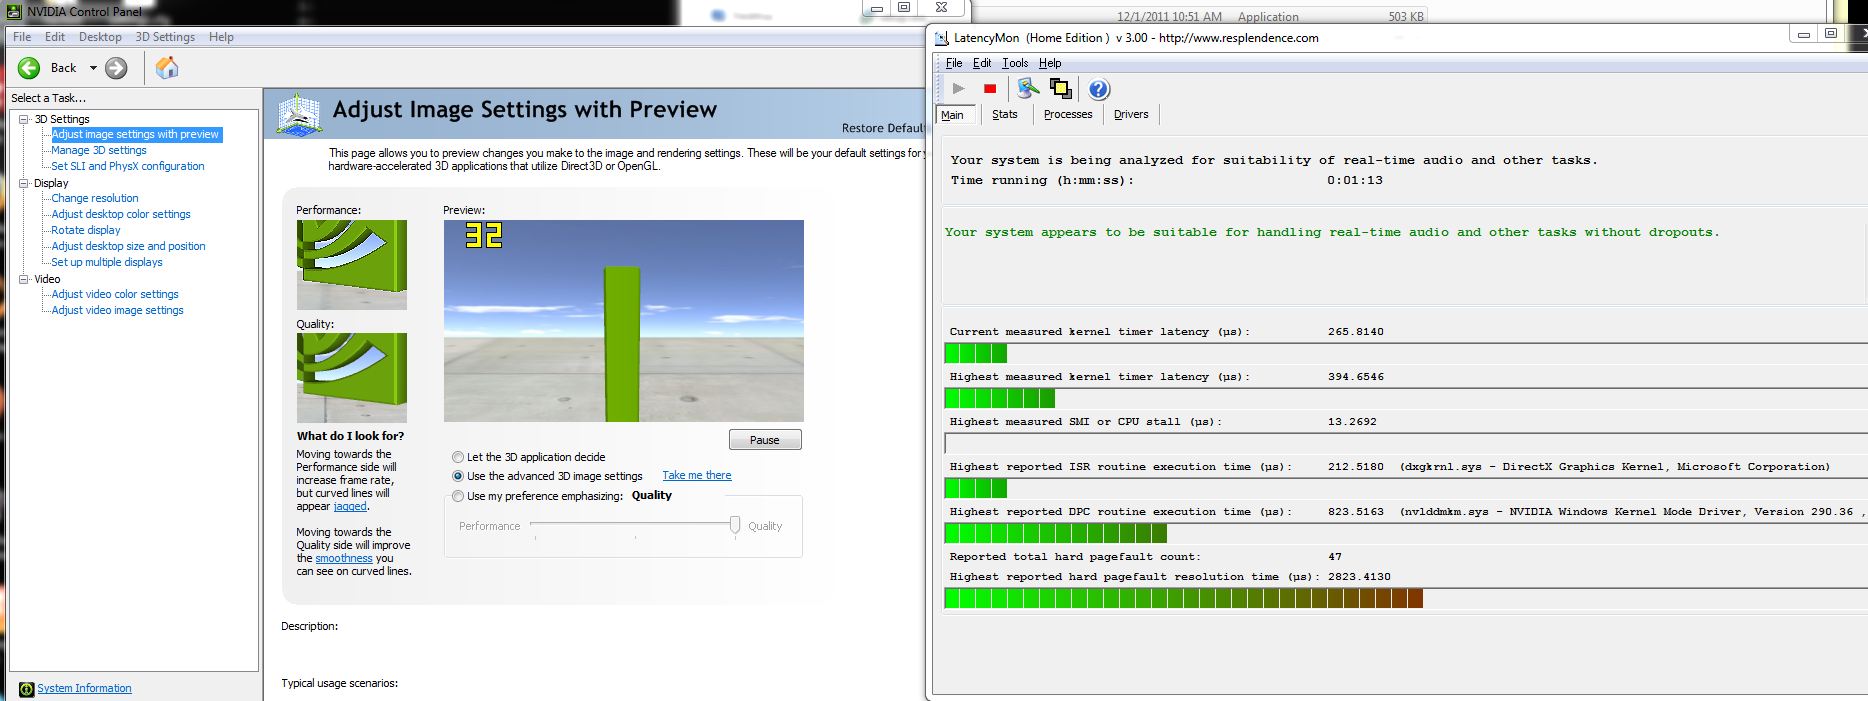Click the stacked yellow windows toolbar icon

pos(1061,89)
